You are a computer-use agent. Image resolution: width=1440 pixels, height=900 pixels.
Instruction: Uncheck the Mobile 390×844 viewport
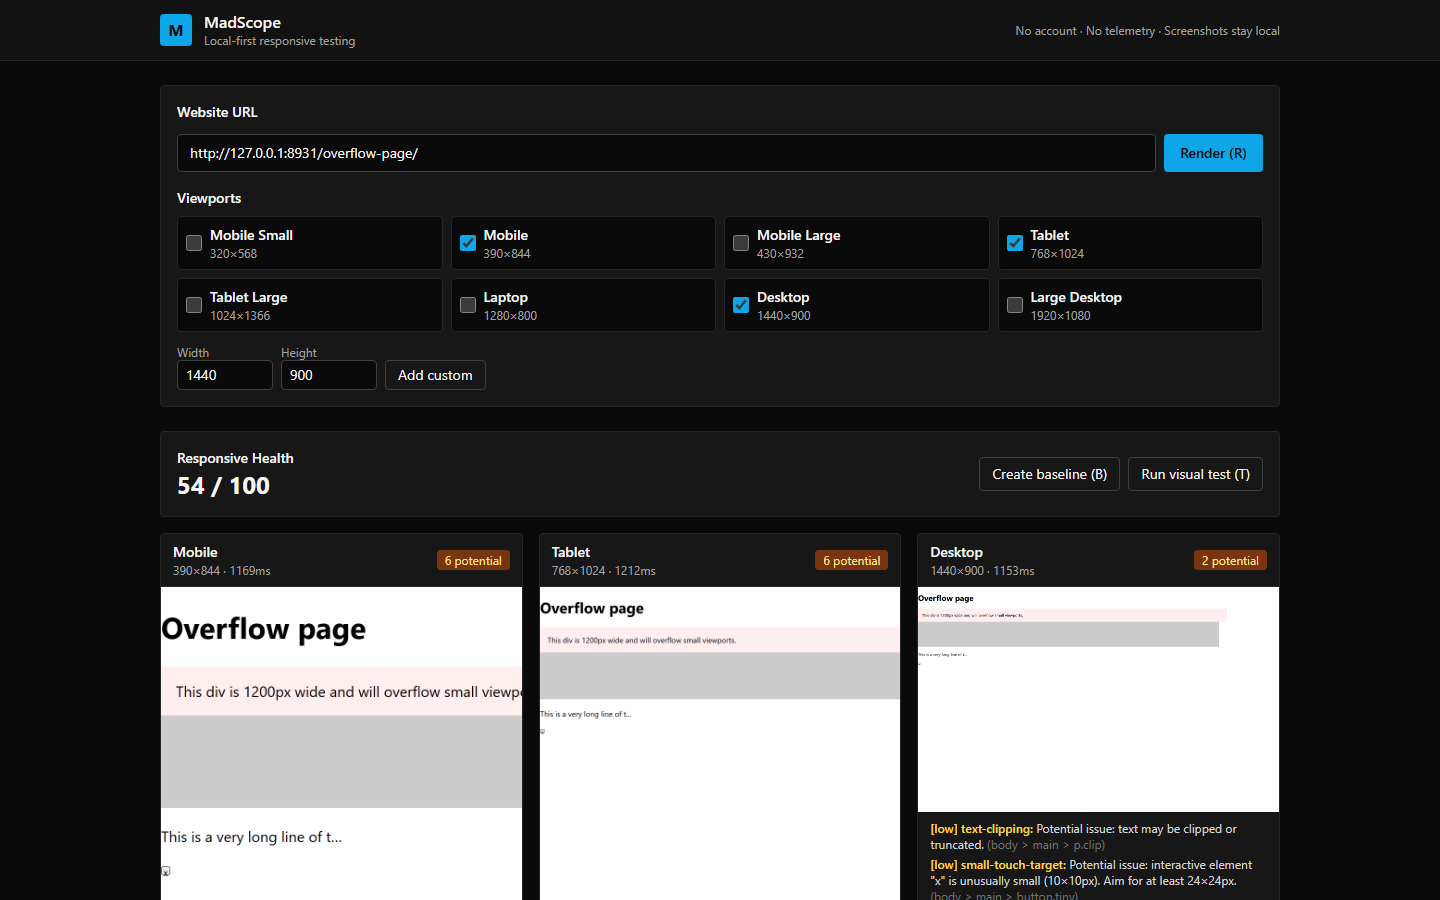[x=468, y=243]
